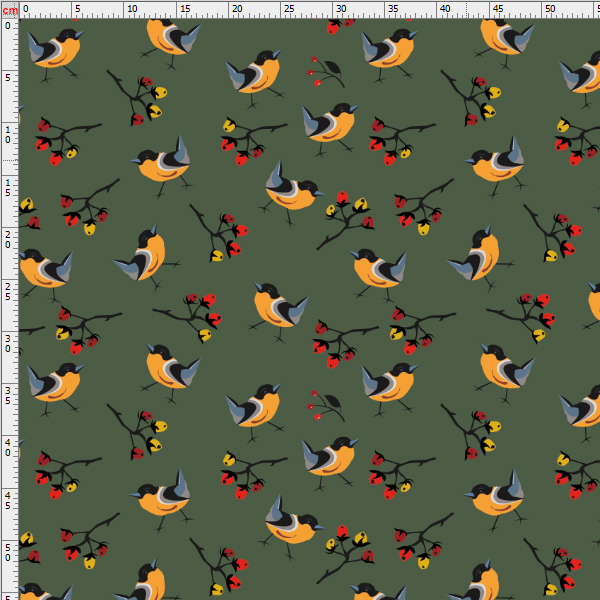This screenshot has height=600, width=600.
Task: Click the bird pattern preview canvas
Action: pos(309,309)
